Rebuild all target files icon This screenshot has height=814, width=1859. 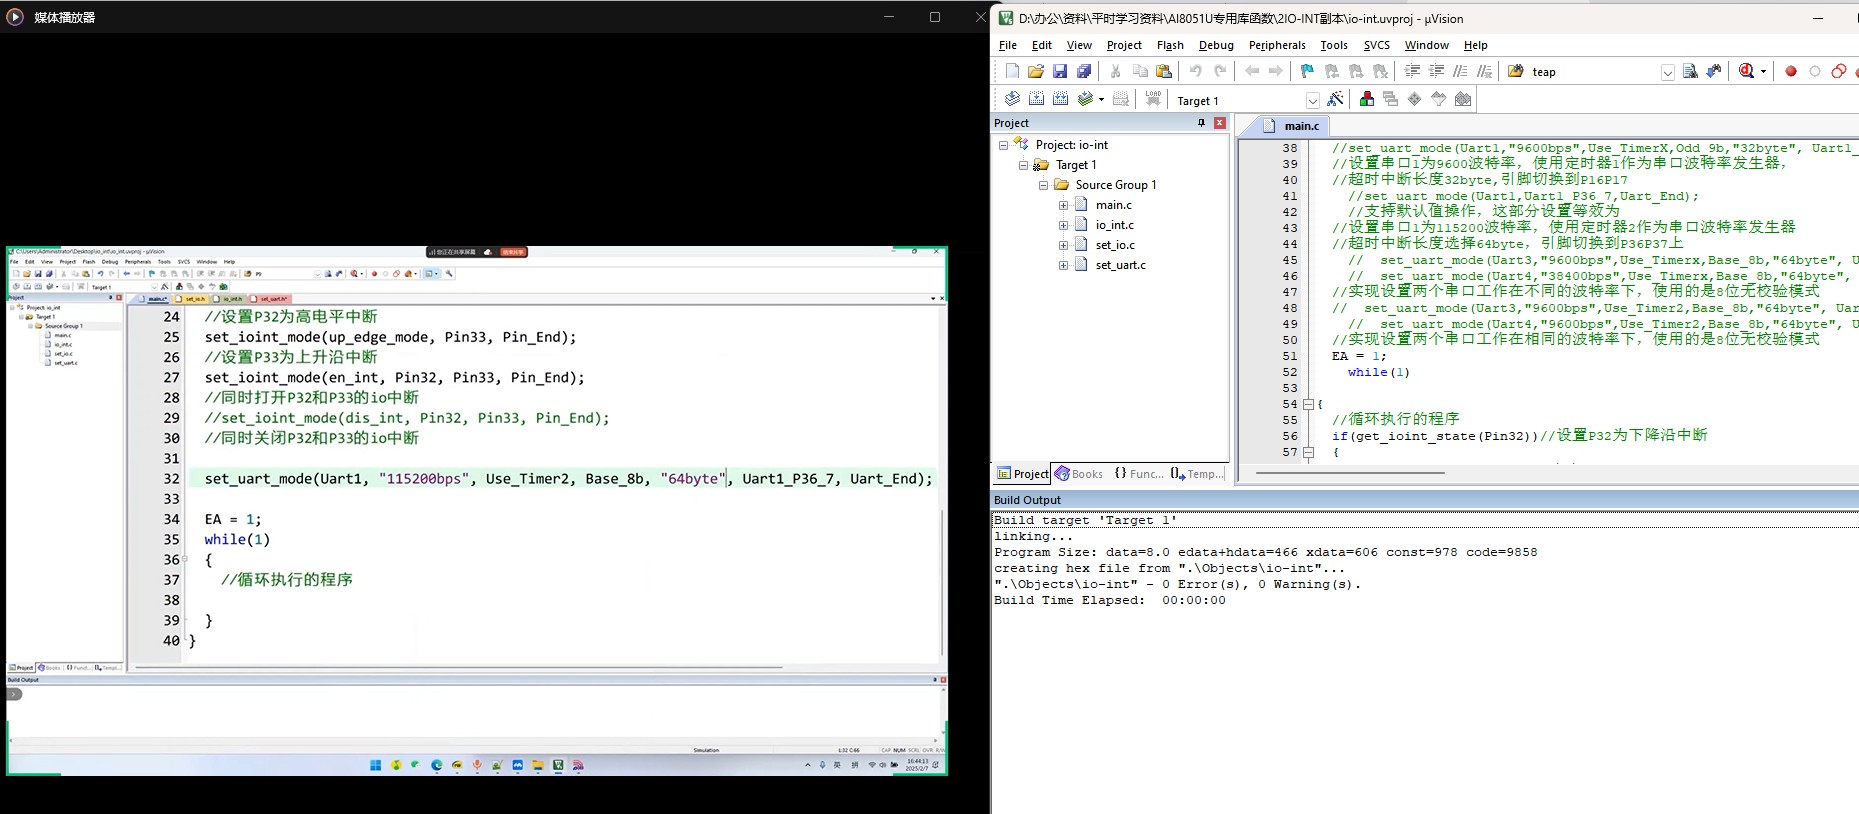(x=1060, y=99)
